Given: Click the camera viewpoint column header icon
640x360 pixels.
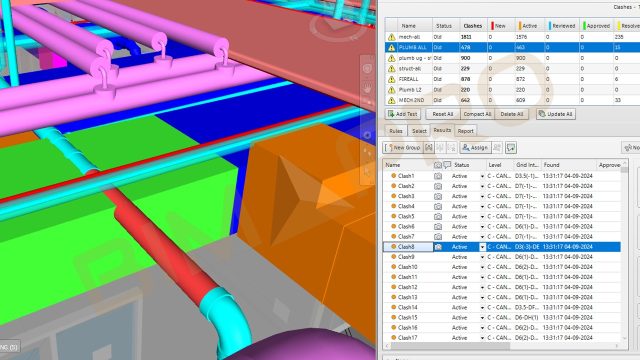Looking at the screenshot, I should 438,165.
